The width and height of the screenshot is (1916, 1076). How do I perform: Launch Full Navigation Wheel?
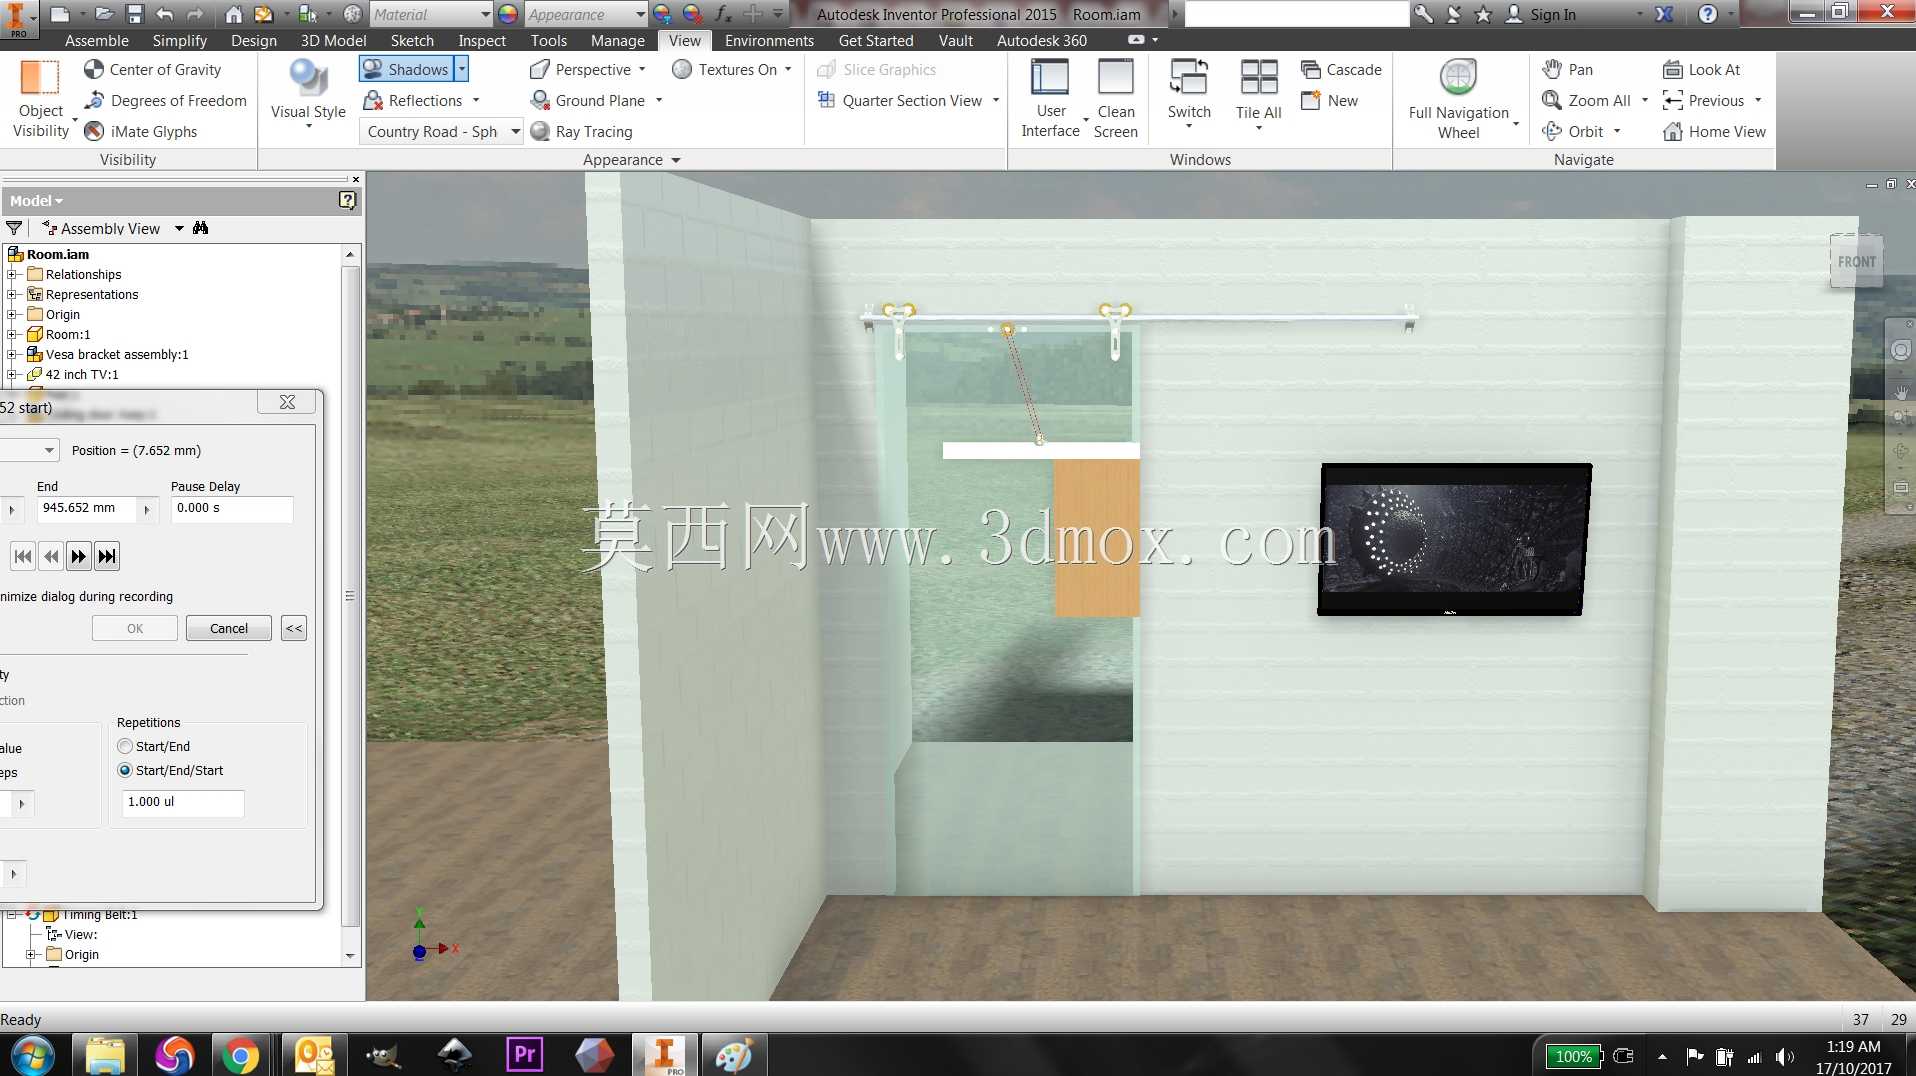pyautogui.click(x=1458, y=98)
